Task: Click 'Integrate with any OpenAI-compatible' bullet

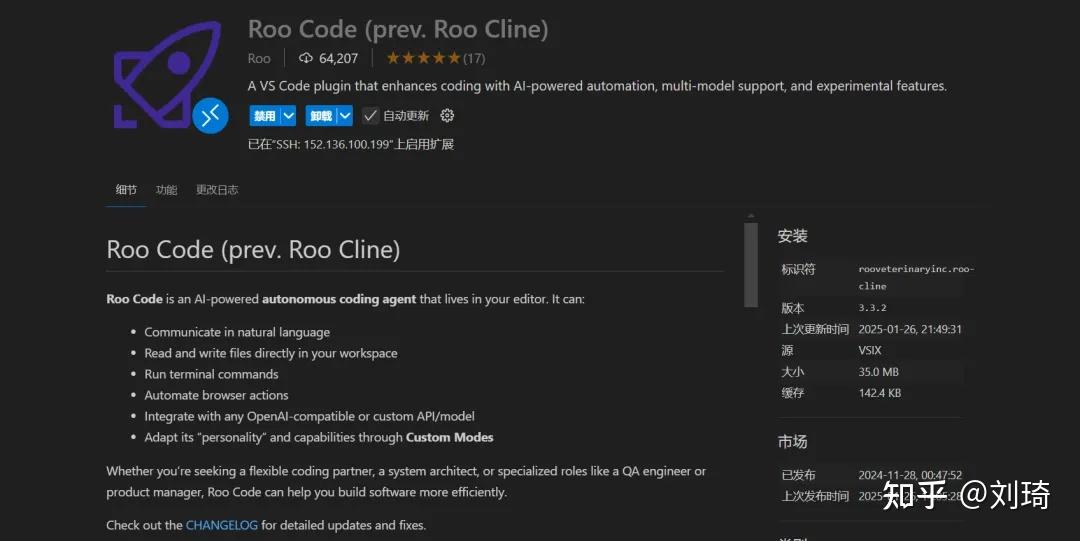Action: pos(309,416)
